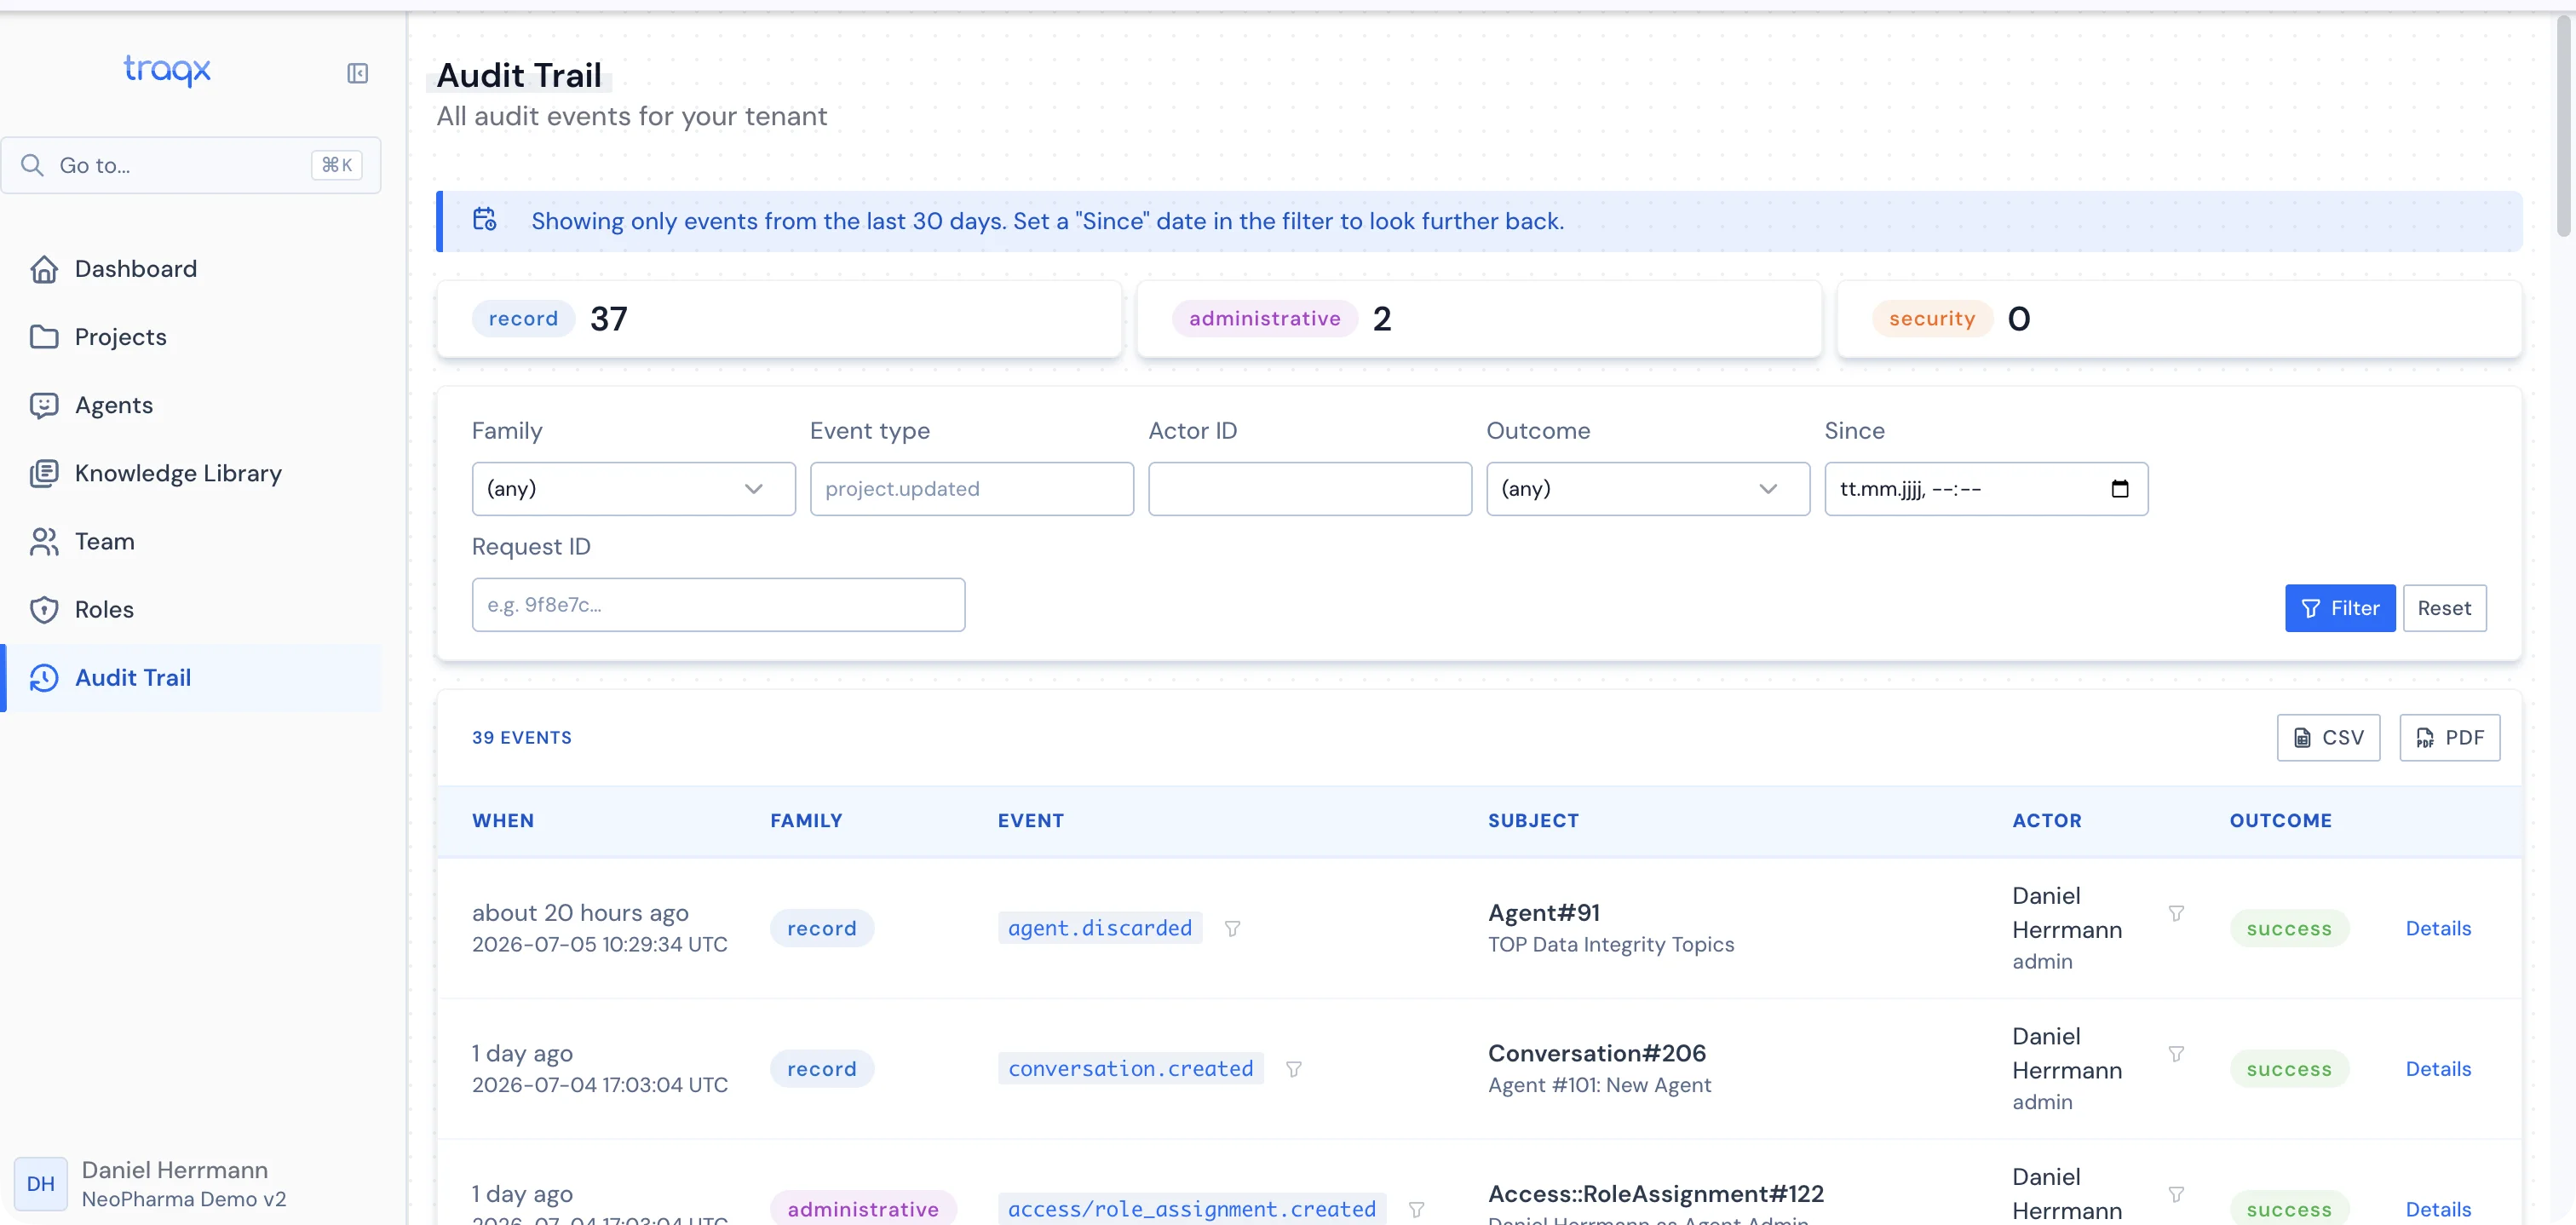
Task: Reset the audit filters
Action: click(x=2443, y=608)
